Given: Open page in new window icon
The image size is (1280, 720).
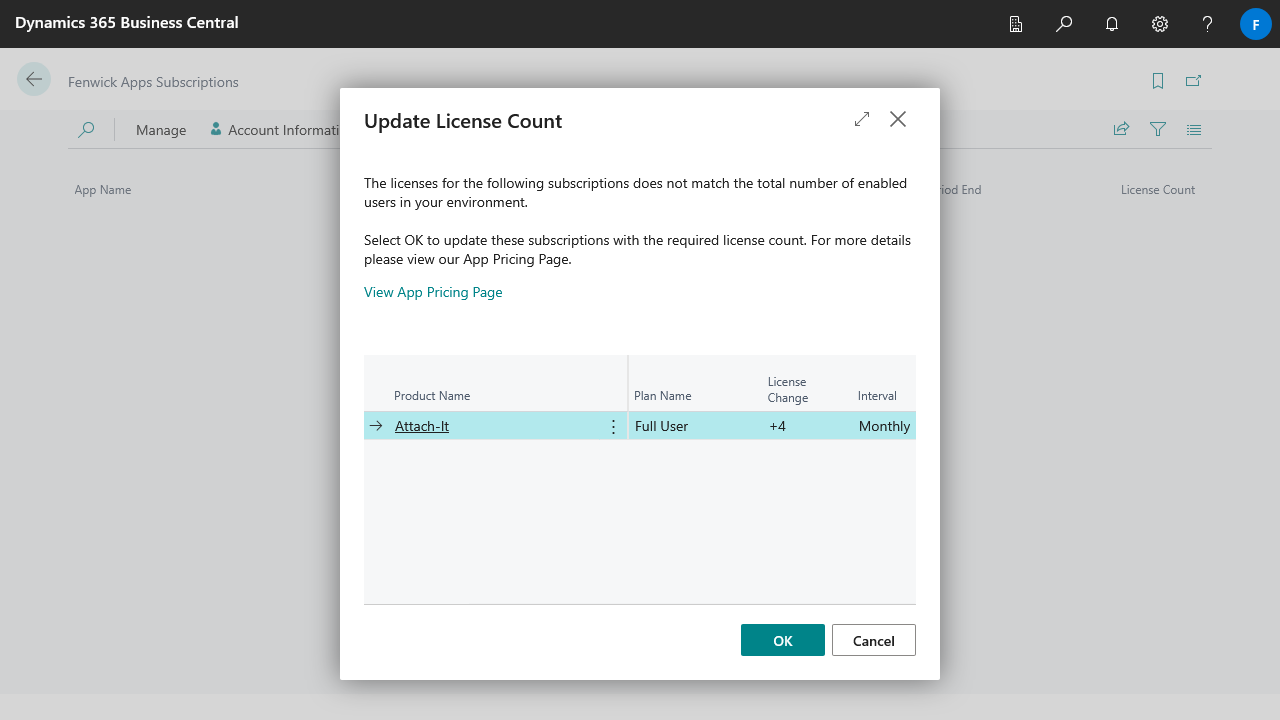Looking at the screenshot, I should coord(1193,81).
